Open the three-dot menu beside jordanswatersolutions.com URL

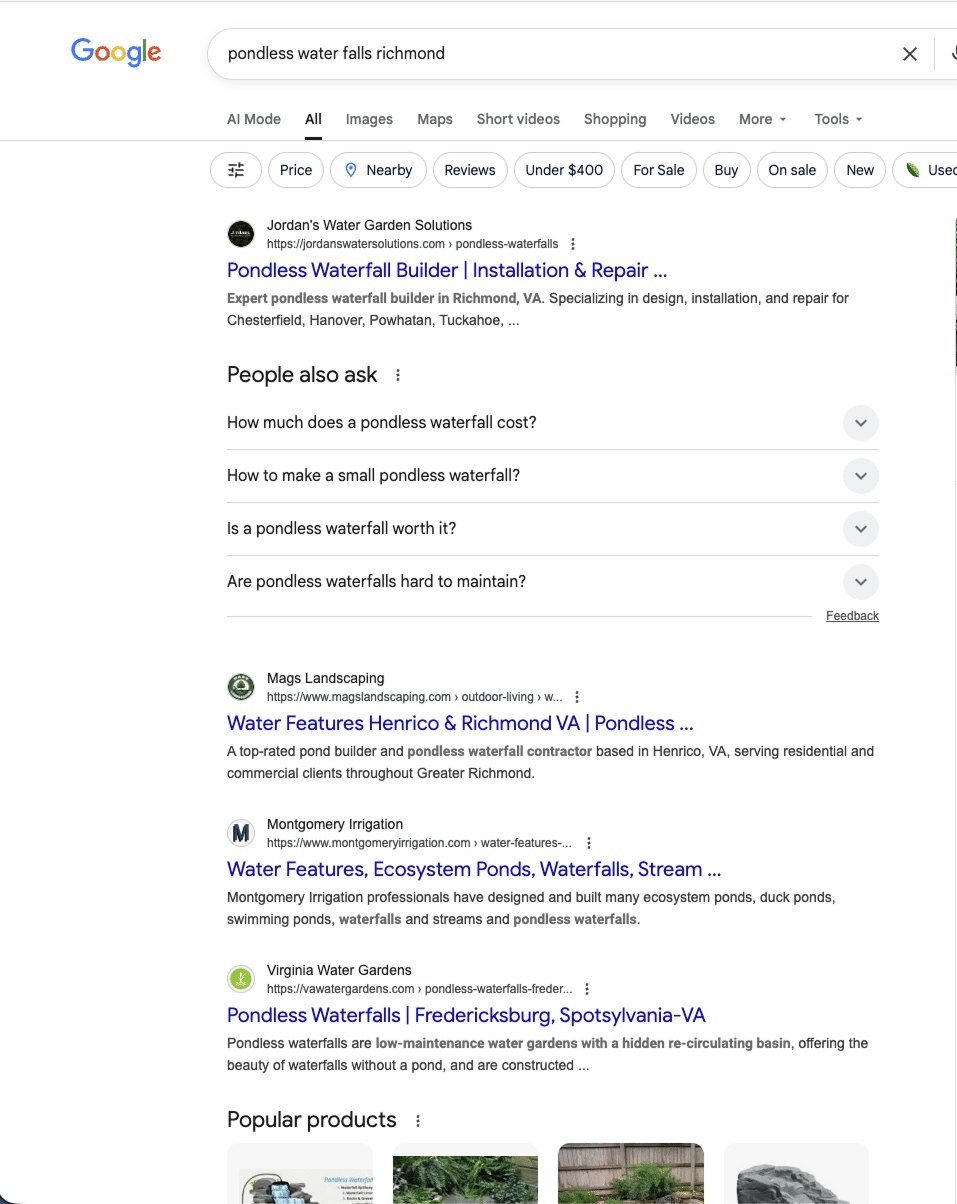(x=573, y=244)
